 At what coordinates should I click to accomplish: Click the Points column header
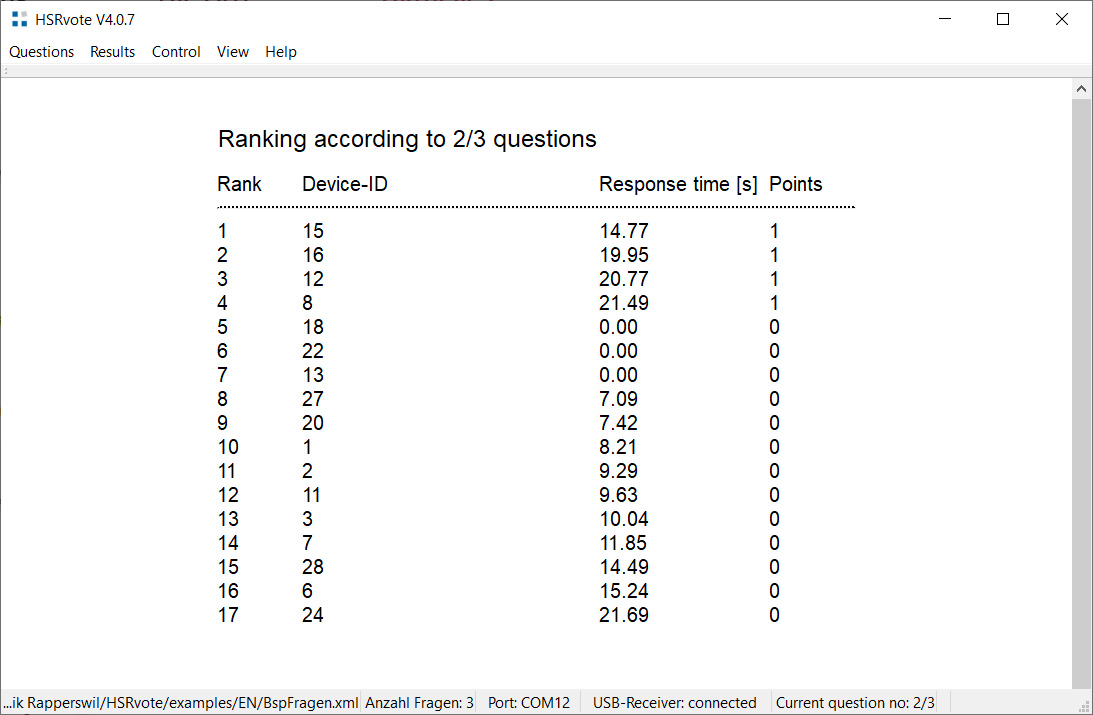click(x=795, y=184)
